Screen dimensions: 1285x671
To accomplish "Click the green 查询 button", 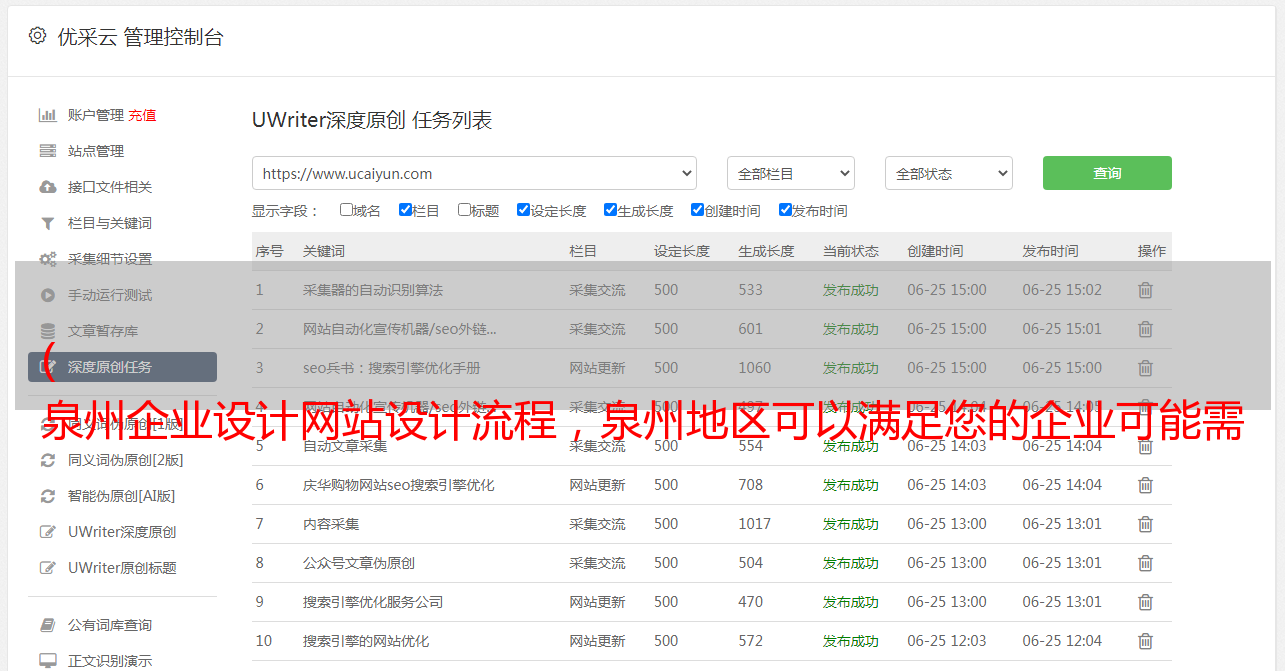I will [x=1107, y=173].
